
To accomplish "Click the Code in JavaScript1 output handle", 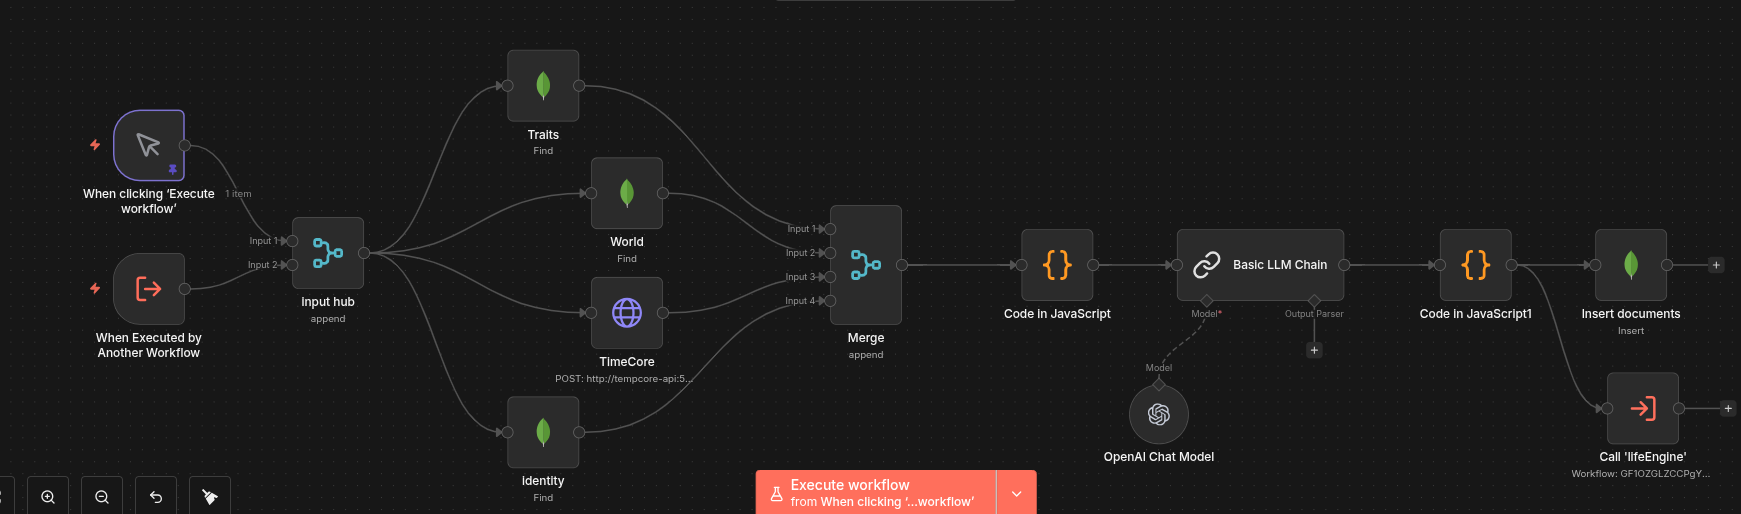I will pyautogui.click(x=1512, y=265).
